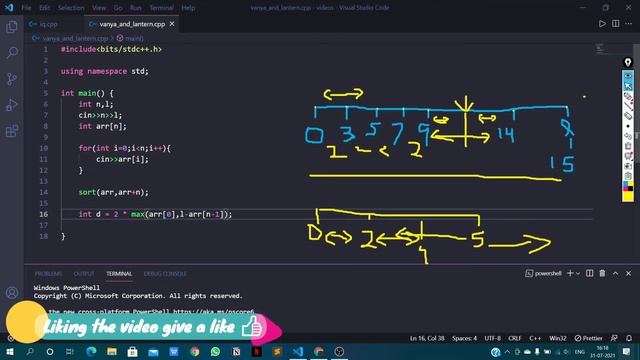This screenshot has width=640, height=360.
Task: Add a new terminal with plus icon
Action: (x=570, y=273)
